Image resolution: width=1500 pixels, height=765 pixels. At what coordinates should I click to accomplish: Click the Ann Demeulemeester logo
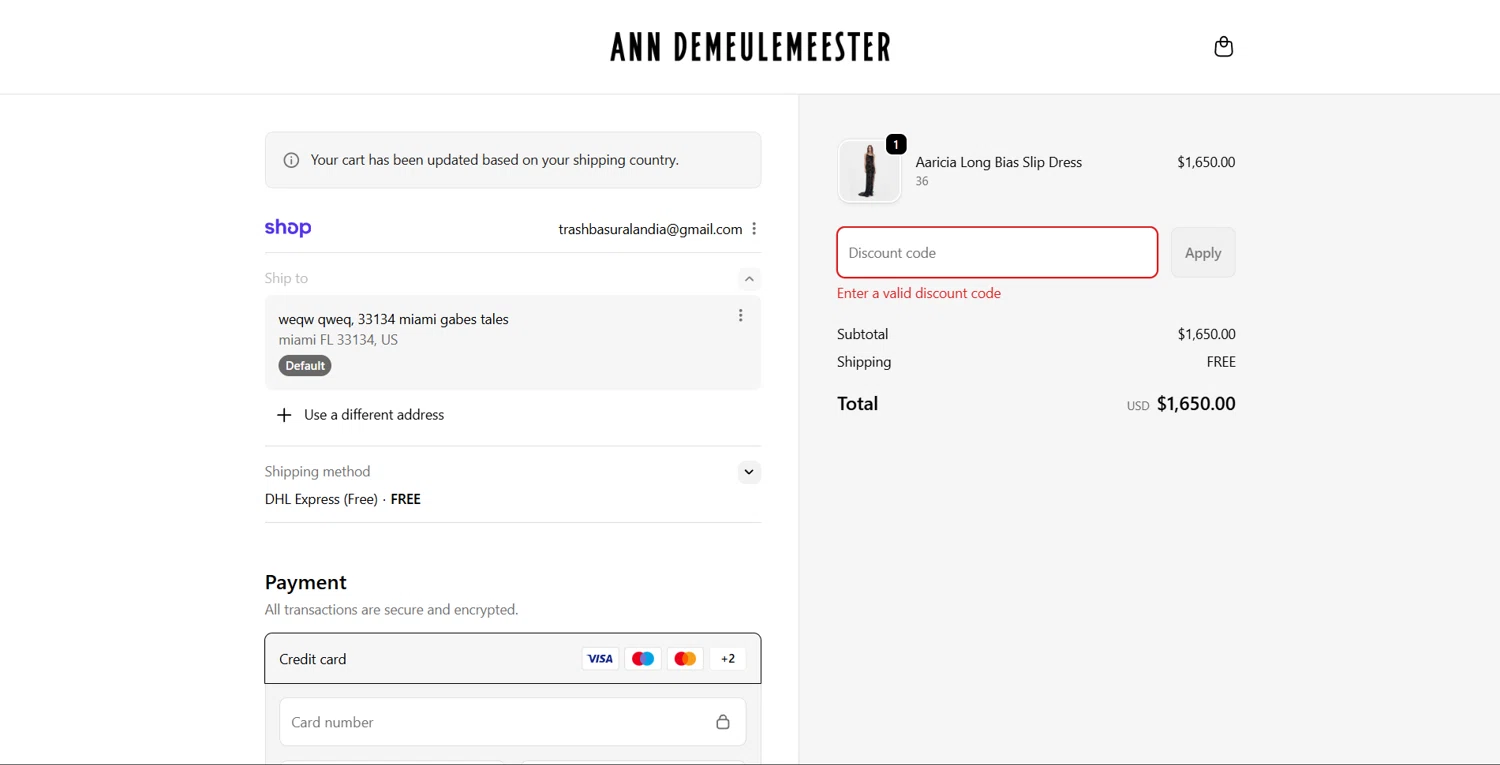[x=750, y=47]
